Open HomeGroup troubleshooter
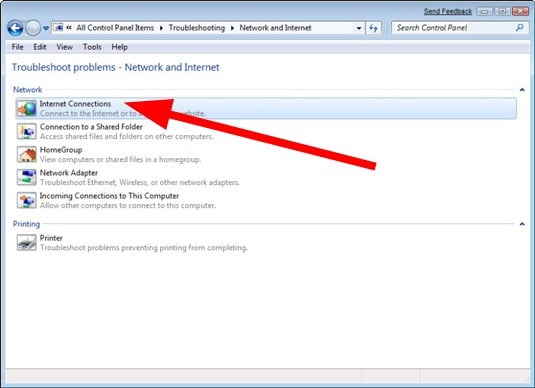 (x=61, y=150)
